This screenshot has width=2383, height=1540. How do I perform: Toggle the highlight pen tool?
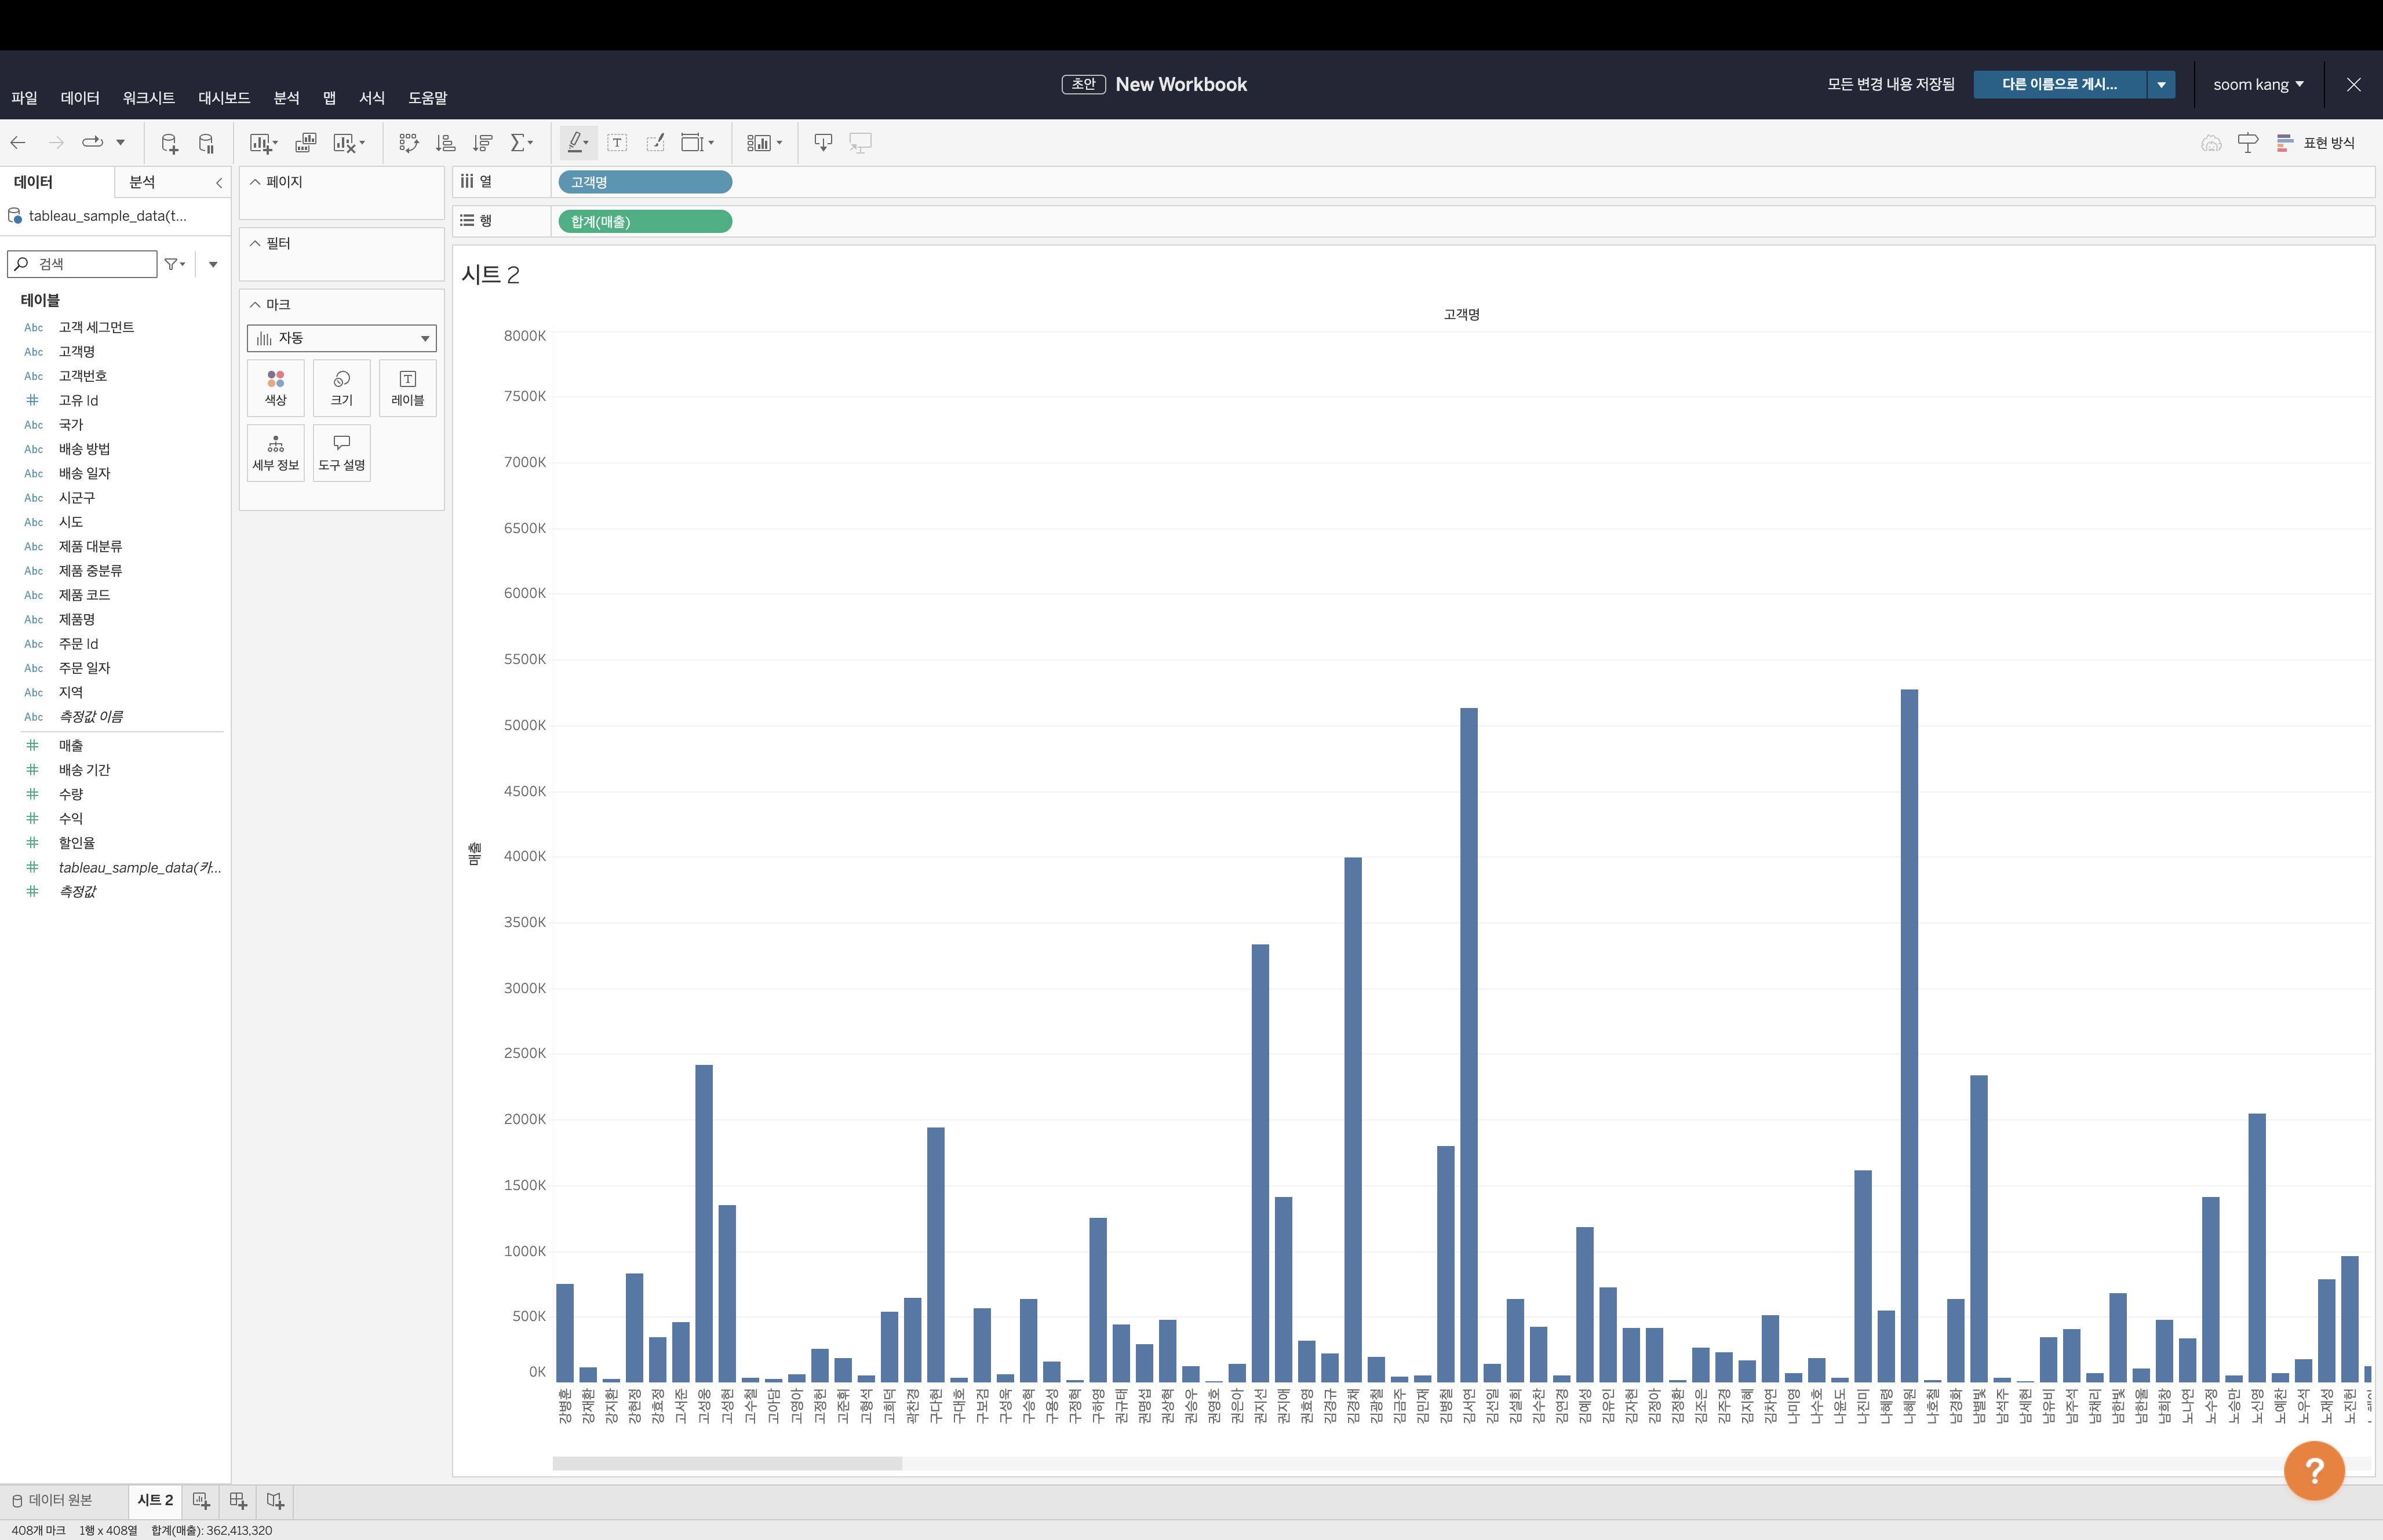tap(575, 143)
